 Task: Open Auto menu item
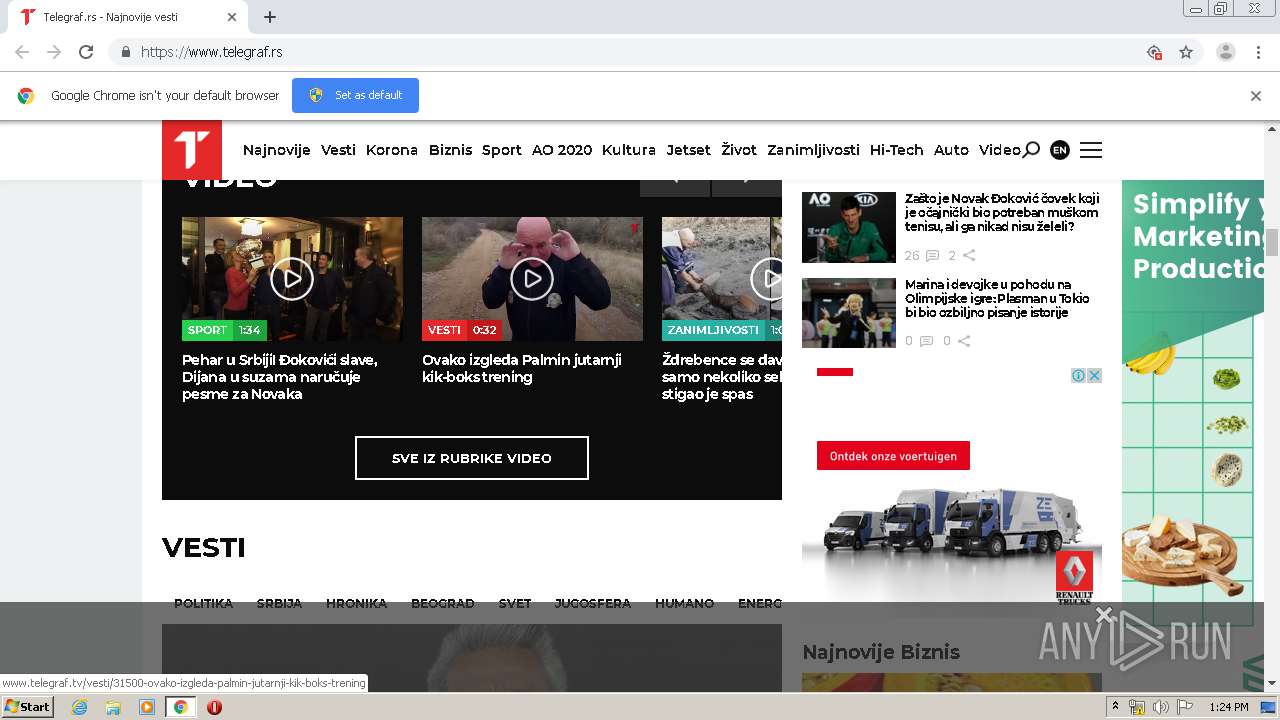click(x=951, y=150)
